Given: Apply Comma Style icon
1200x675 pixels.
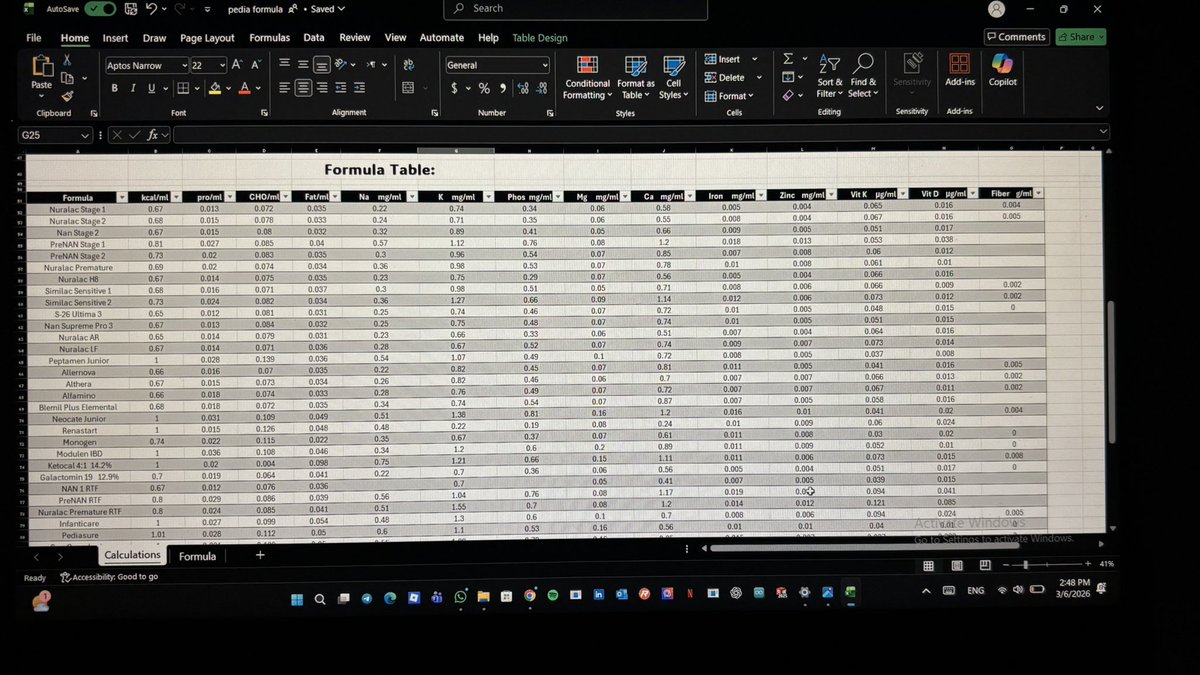Looking at the screenshot, I should click(503, 88).
